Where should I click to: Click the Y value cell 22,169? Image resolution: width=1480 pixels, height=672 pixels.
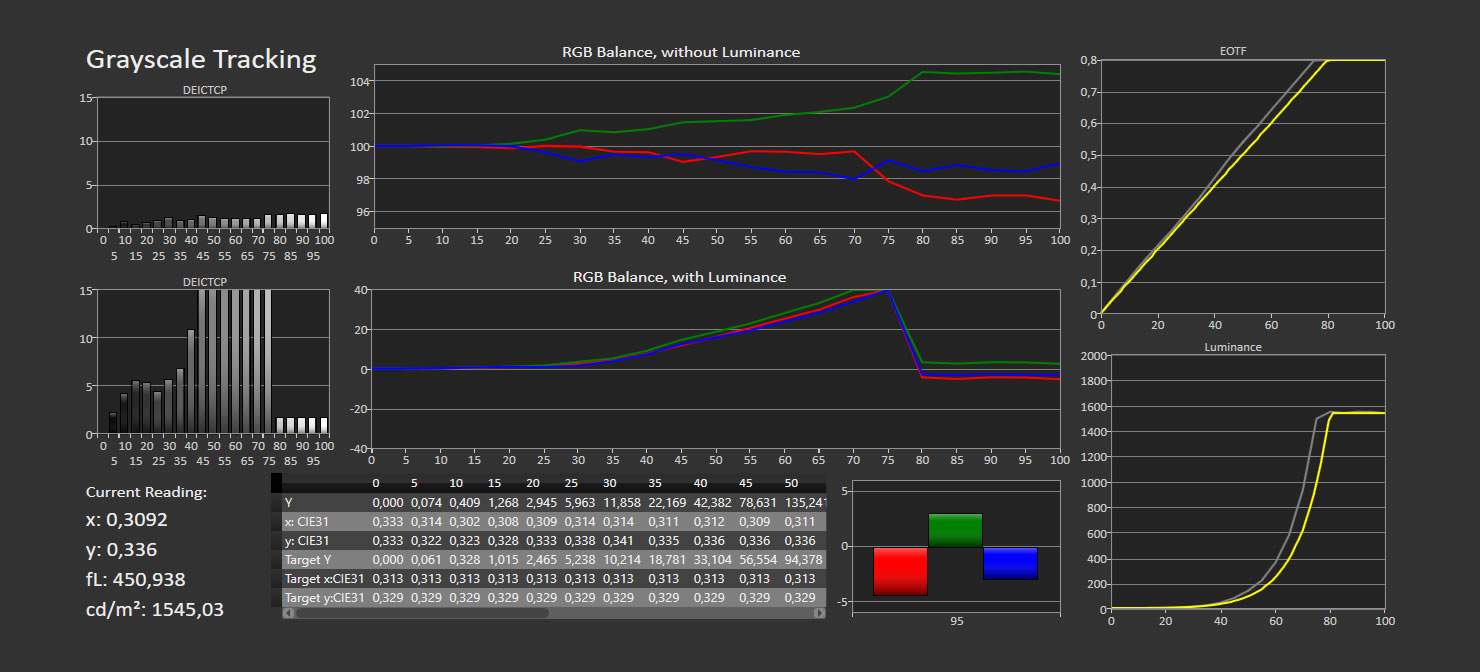(x=667, y=502)
